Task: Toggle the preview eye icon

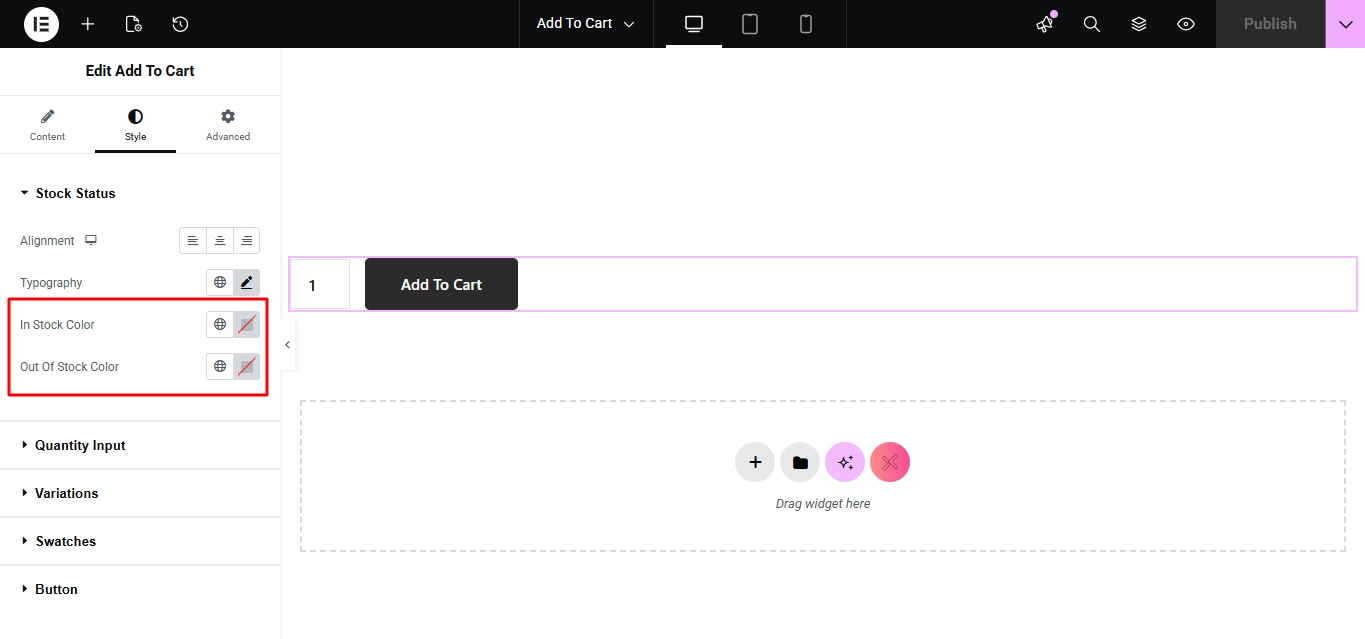Action: pos(1186,24)
